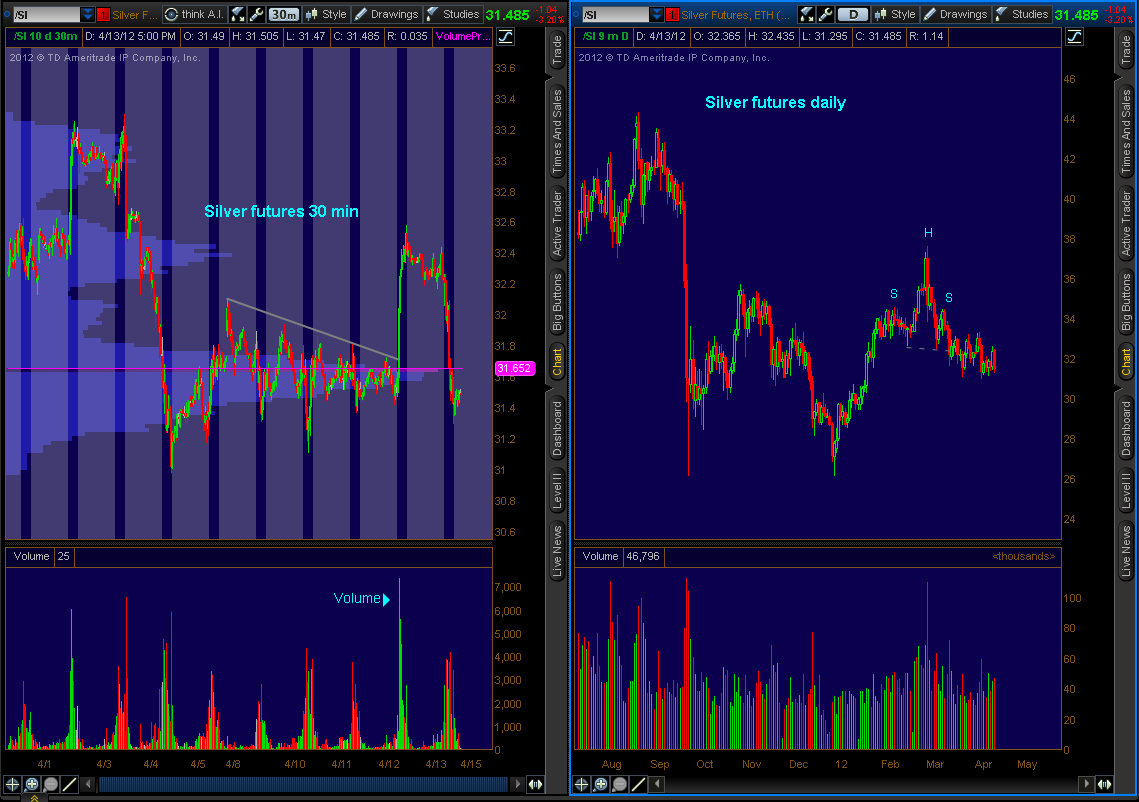Toggle the expand arrows at left chart's scrollbar end
Image resolution: width=1139 pixels, height=802 pixels.
535,785
